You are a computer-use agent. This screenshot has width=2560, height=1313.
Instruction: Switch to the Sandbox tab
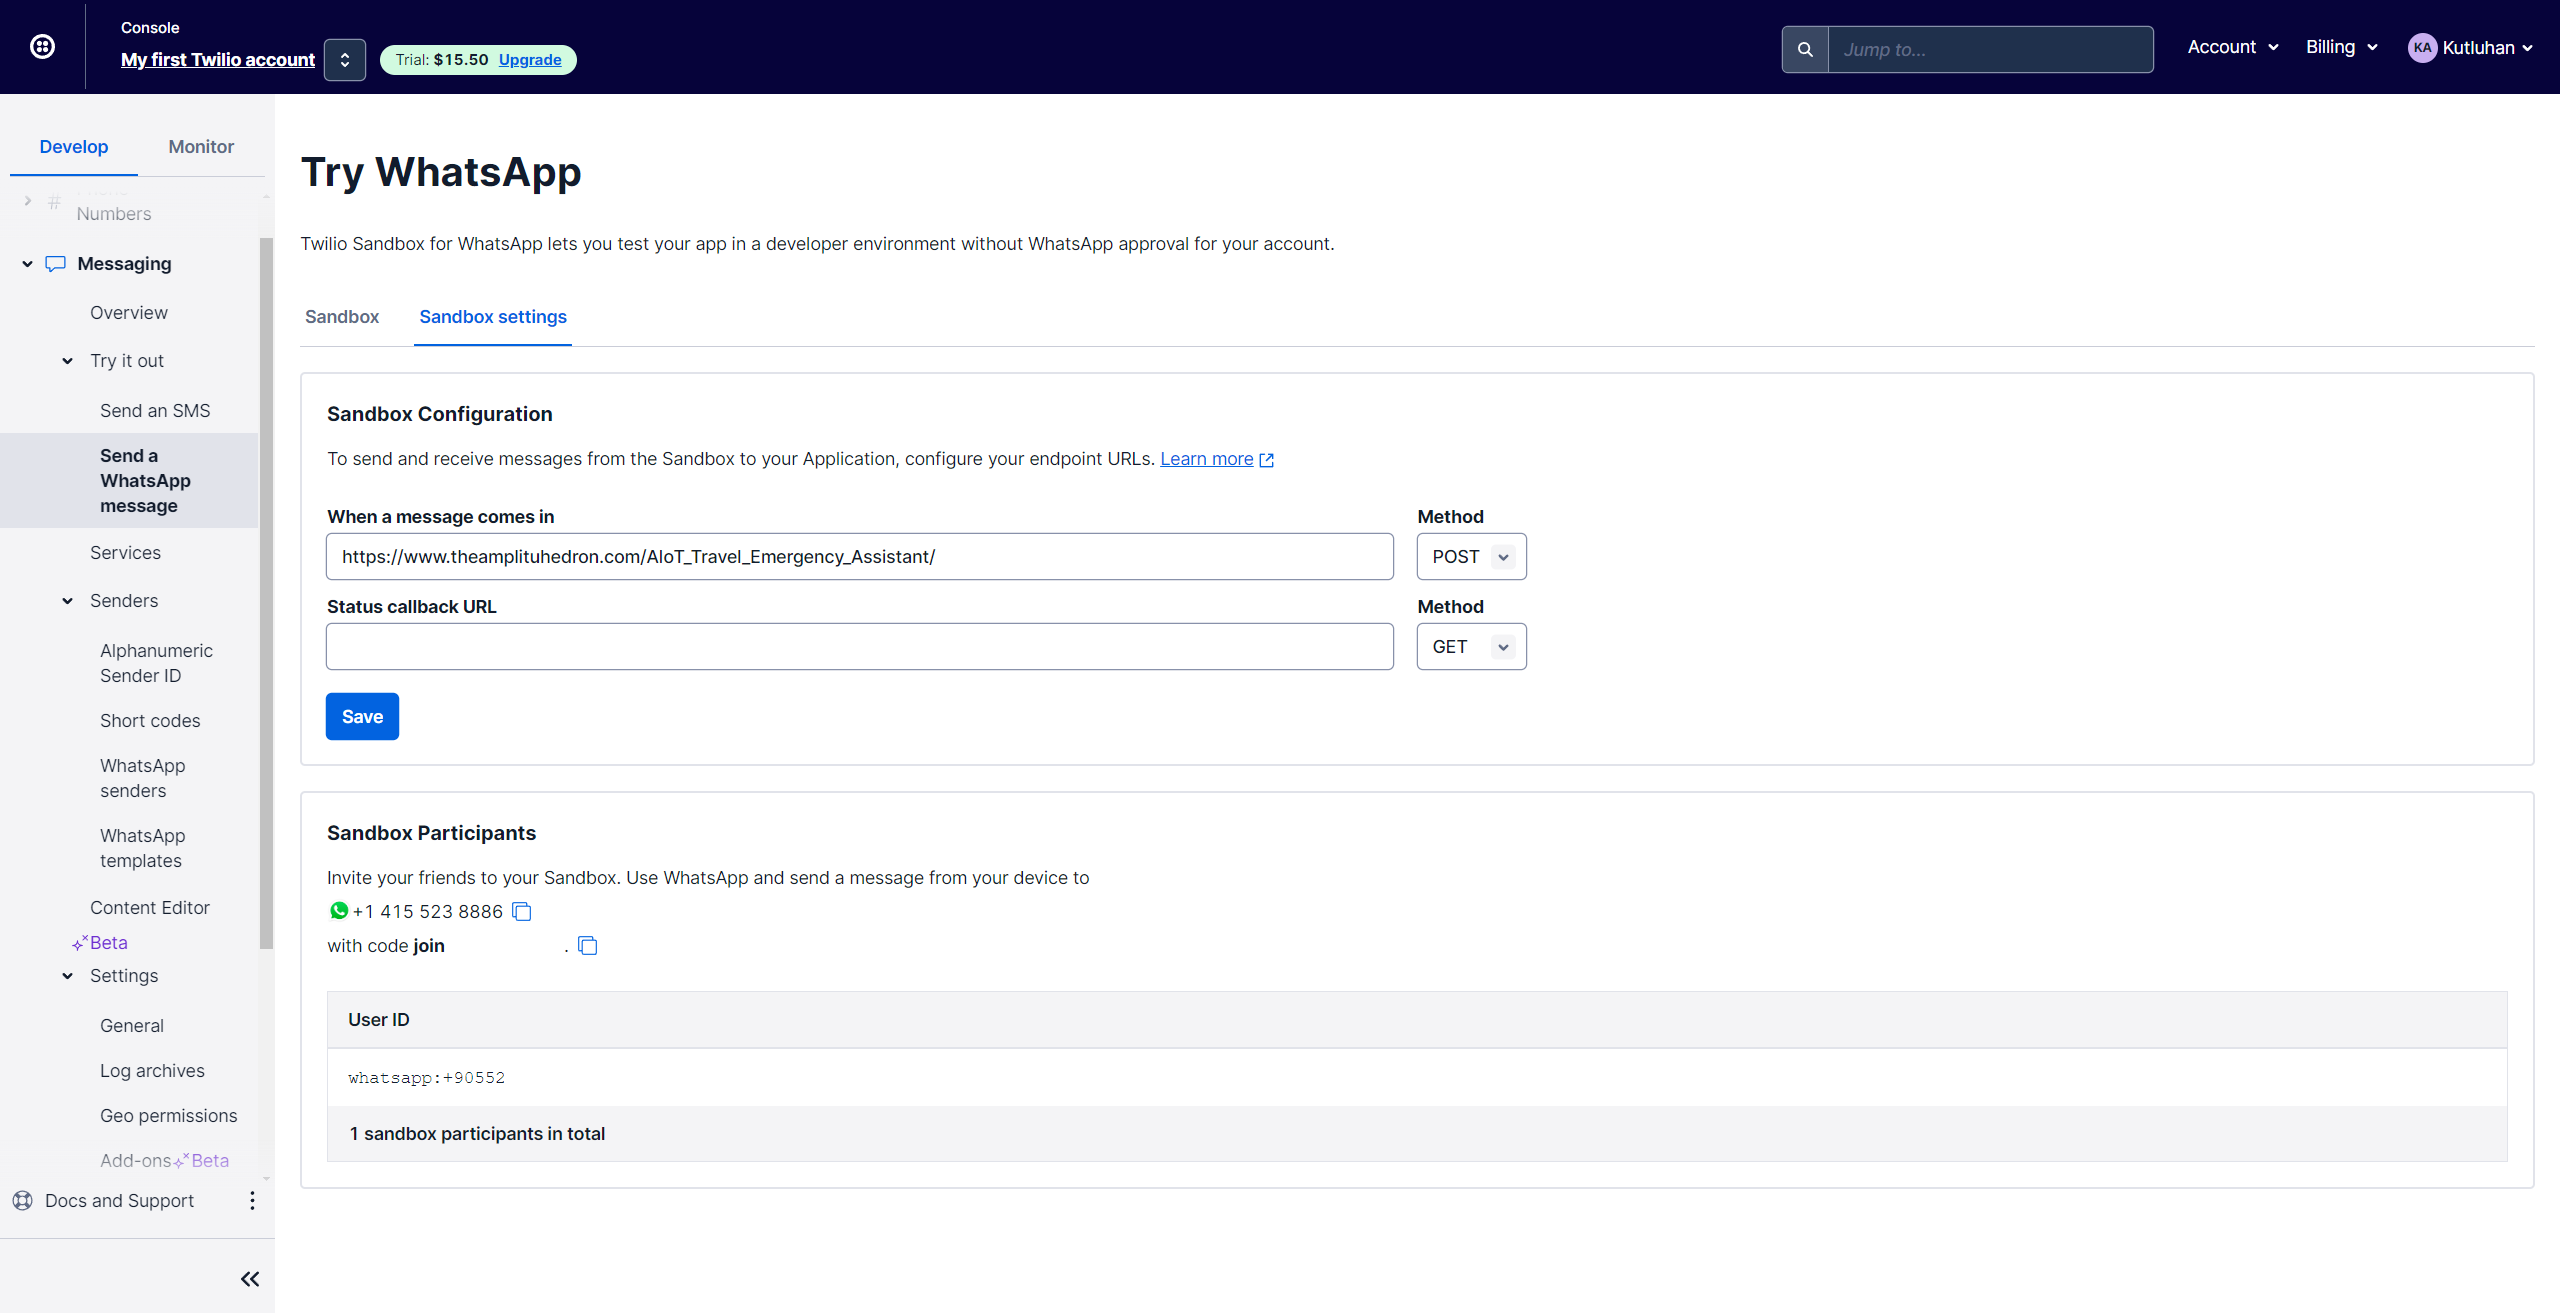click(342, 317)
